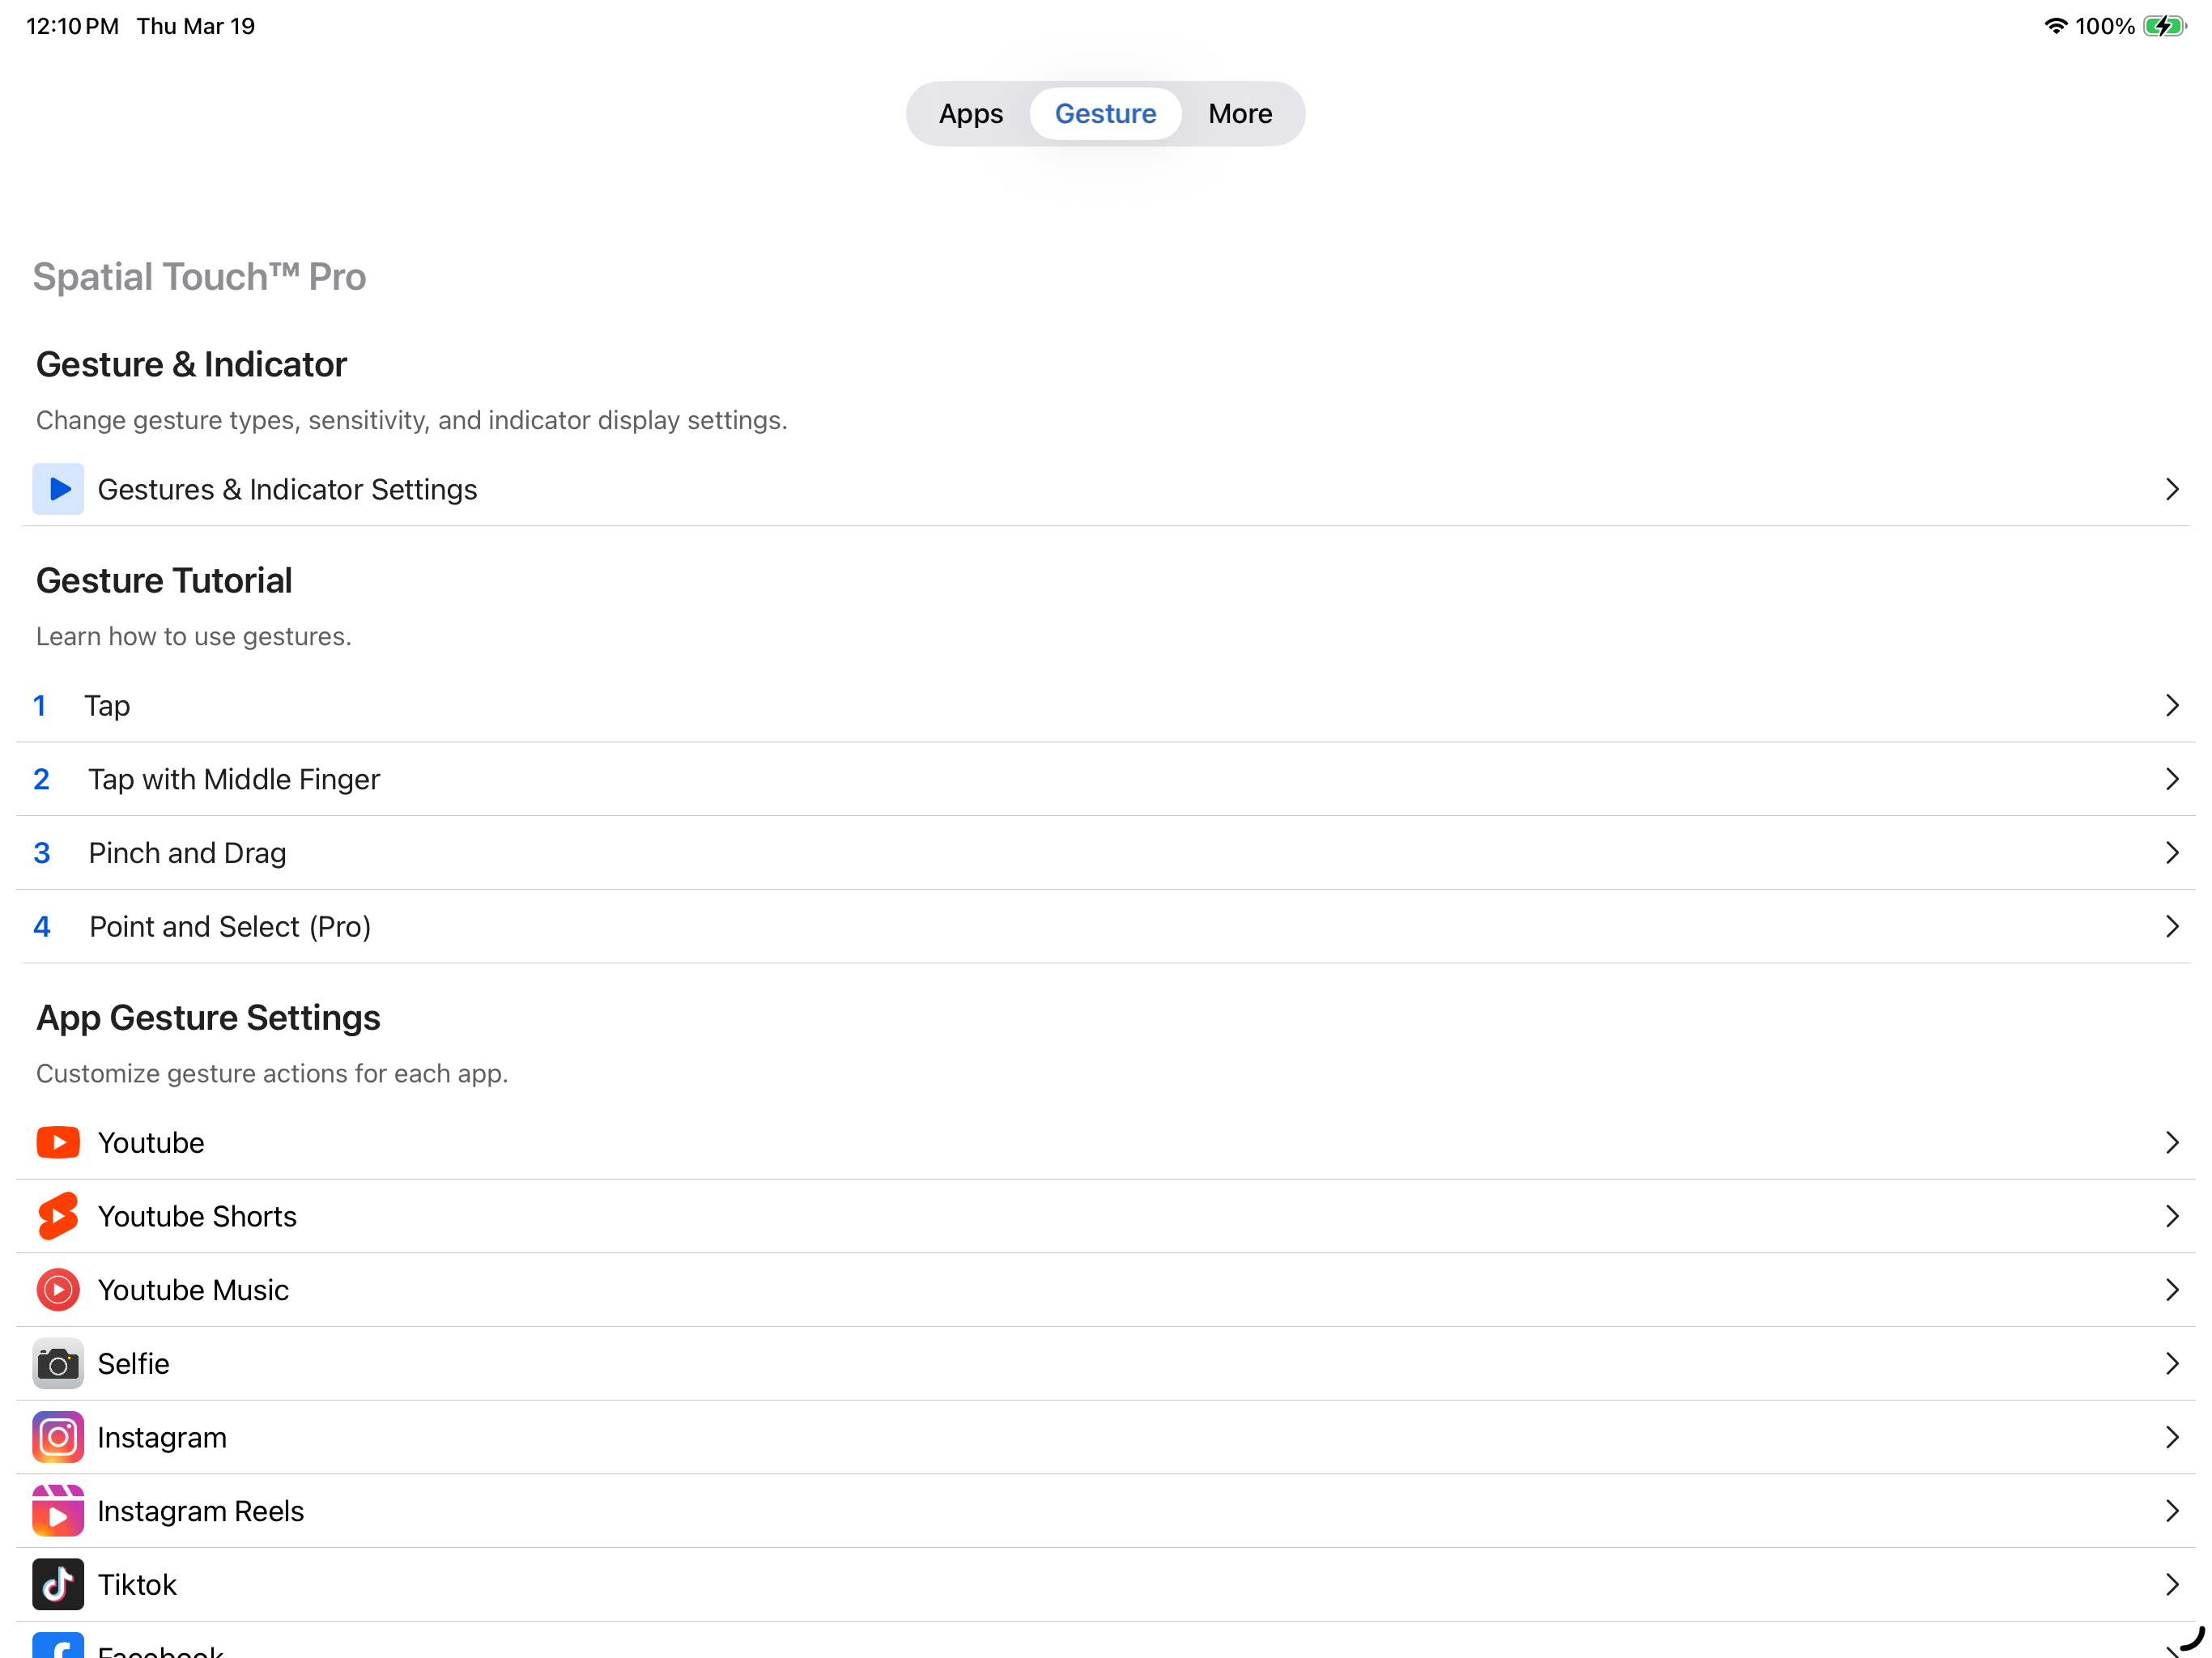Open Gestures & Indicator Settings
This screenshot has width=2212, height=1658.
(x=1106, y=489)
